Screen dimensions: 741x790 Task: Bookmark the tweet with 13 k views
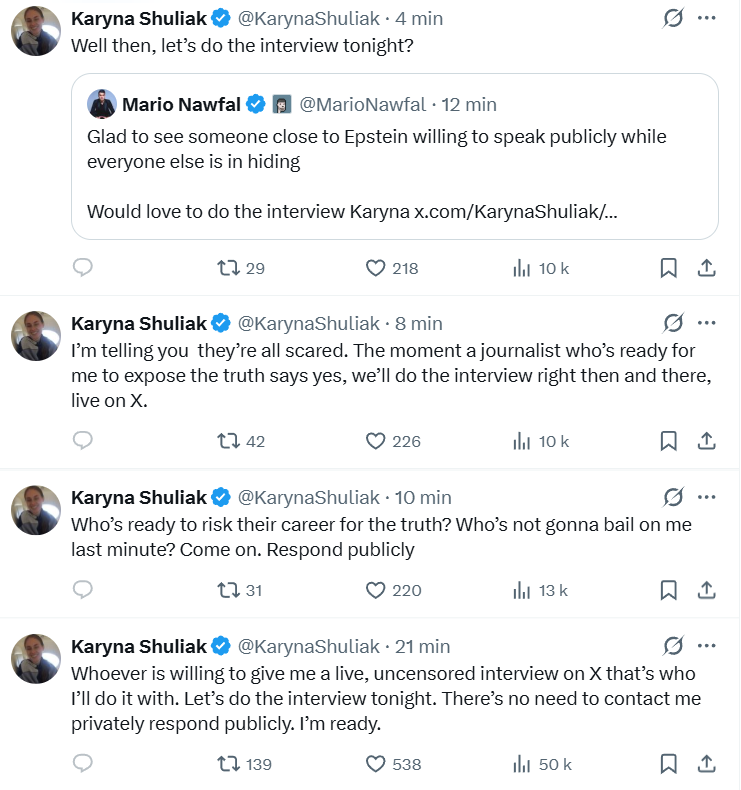tap(668, 590)
